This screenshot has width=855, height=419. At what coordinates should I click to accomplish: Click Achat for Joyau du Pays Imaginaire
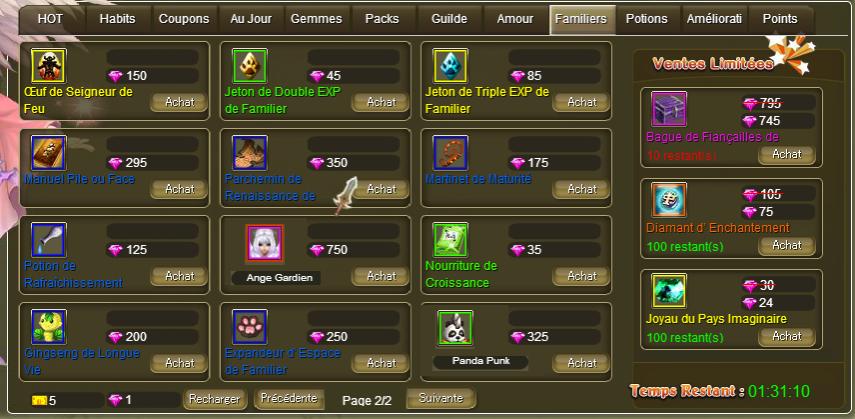click(787, 336)
